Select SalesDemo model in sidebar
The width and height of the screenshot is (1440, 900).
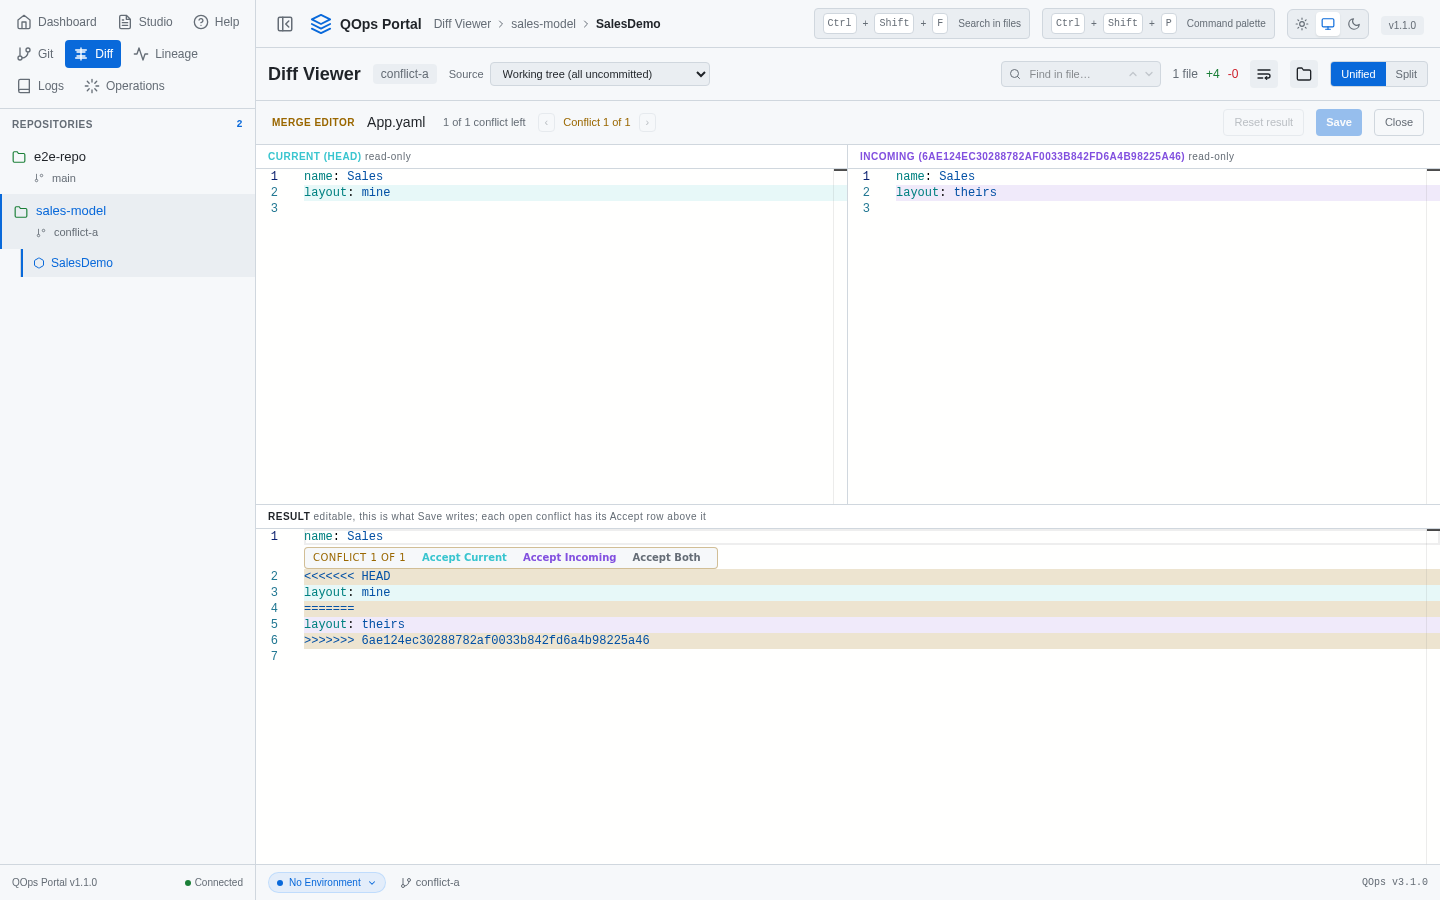[x=138, y=263]
